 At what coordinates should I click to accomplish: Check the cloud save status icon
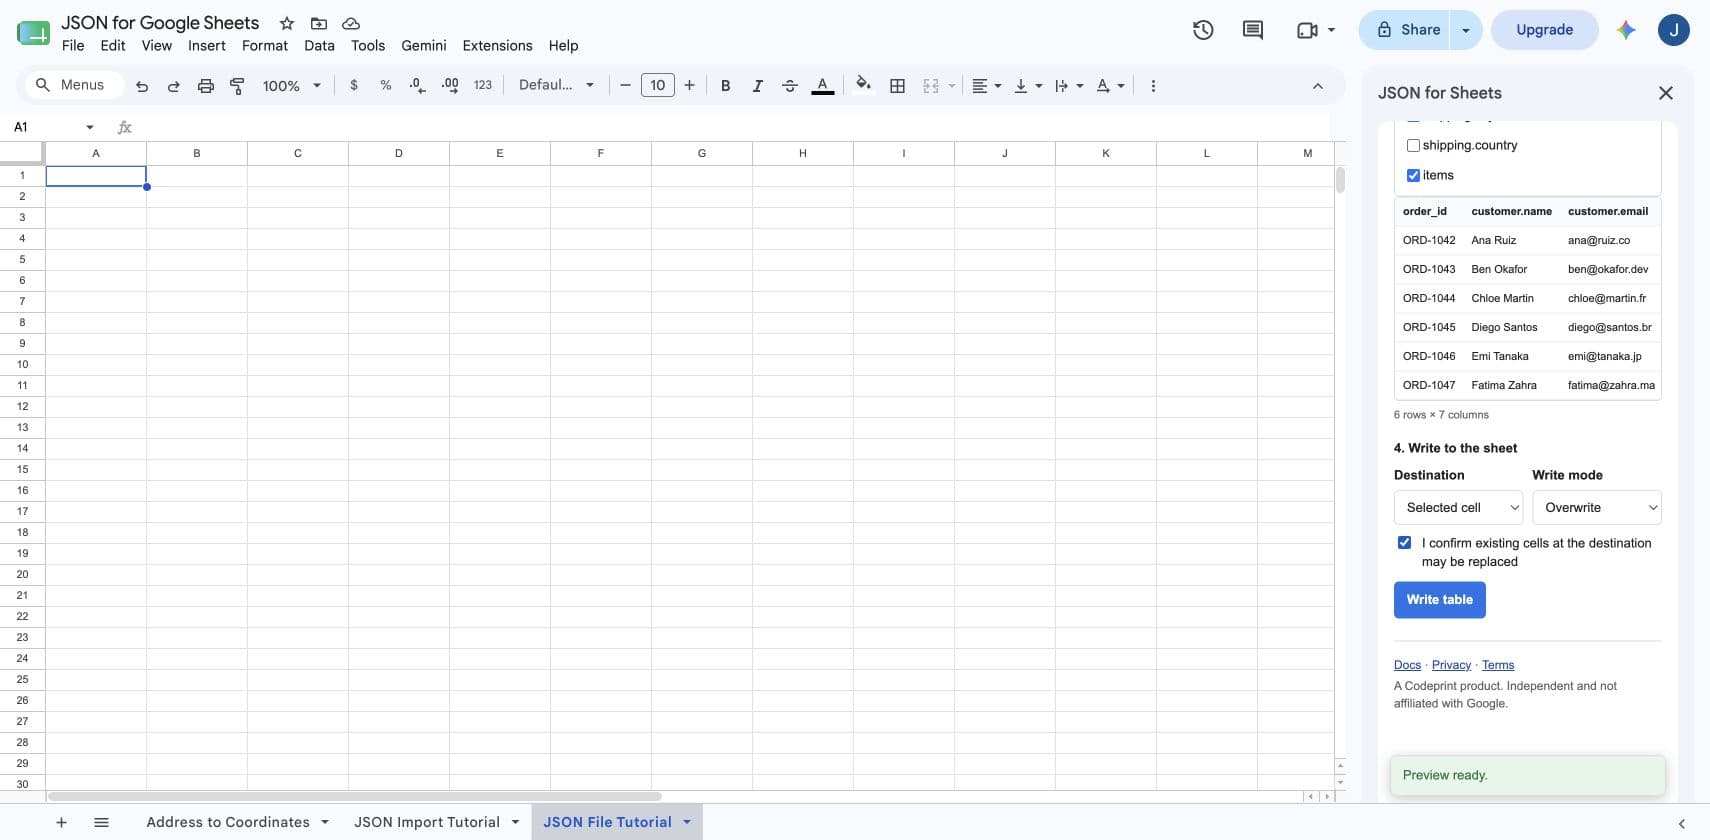click(351, 23)
